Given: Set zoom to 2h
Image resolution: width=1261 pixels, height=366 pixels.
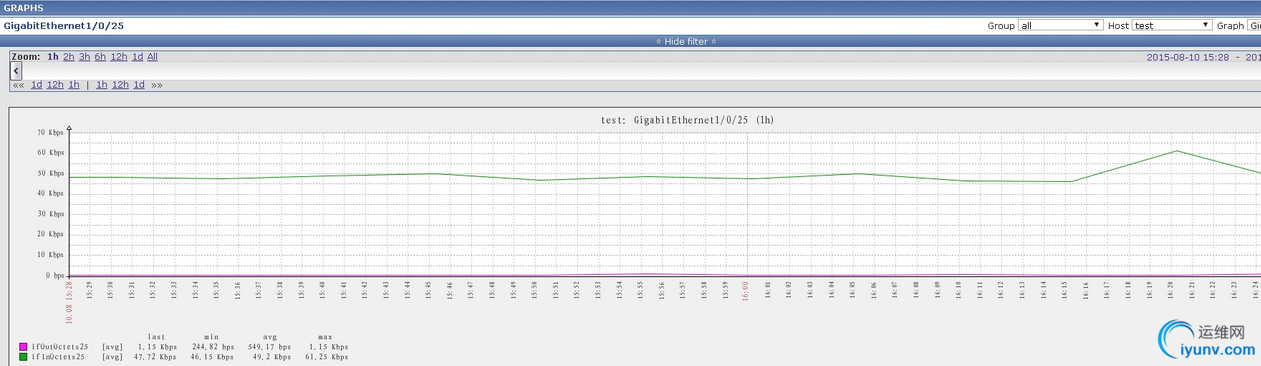Looking at the screenshot, I should (68, 57).
